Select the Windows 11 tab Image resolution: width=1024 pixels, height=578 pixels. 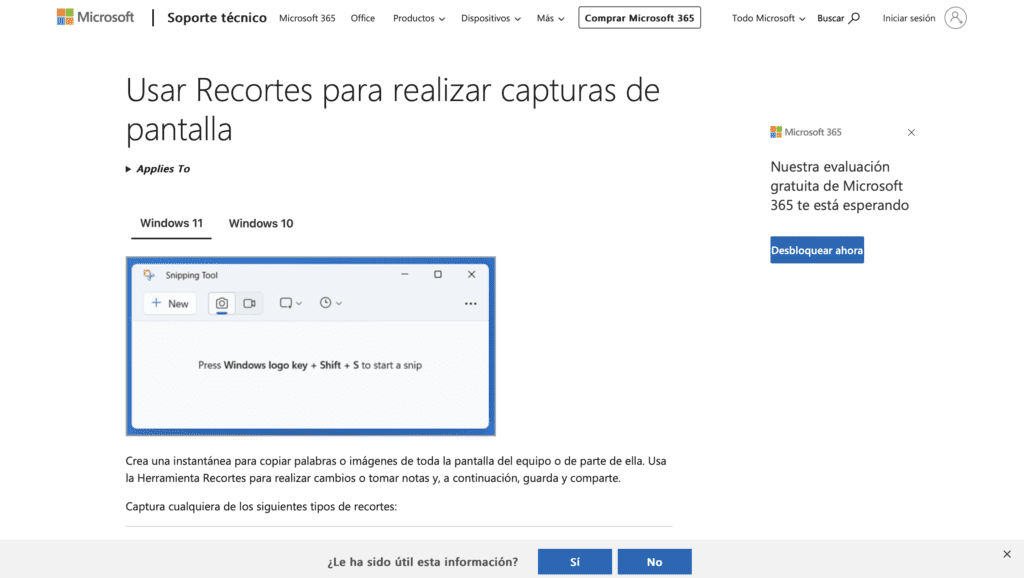pos(171,223)
